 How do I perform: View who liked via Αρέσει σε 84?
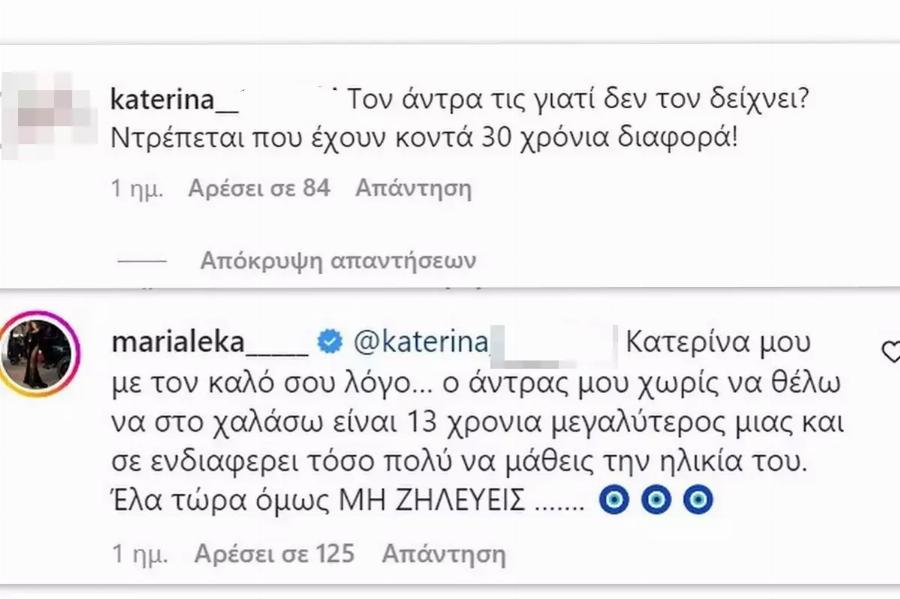coord(260,187)
